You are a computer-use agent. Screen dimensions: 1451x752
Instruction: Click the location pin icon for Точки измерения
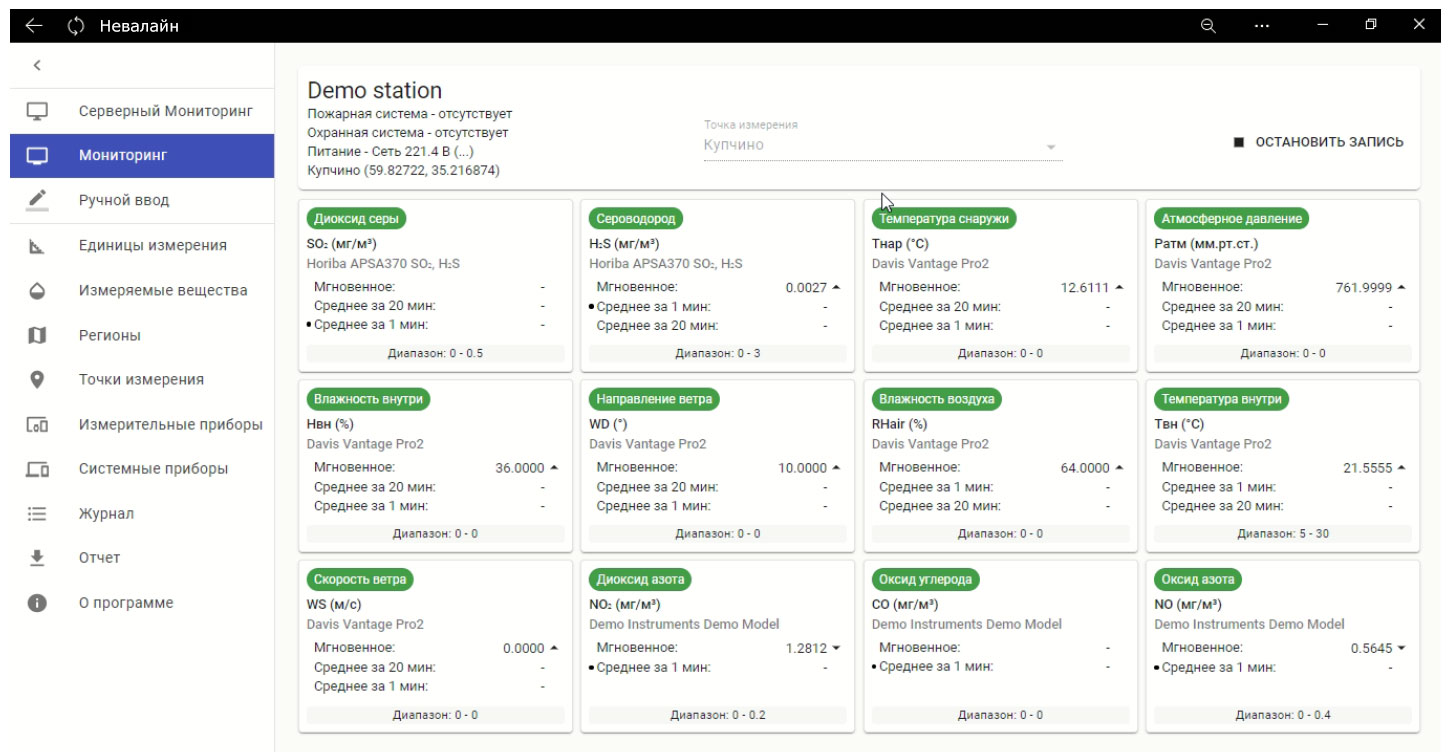coord(37,380)
